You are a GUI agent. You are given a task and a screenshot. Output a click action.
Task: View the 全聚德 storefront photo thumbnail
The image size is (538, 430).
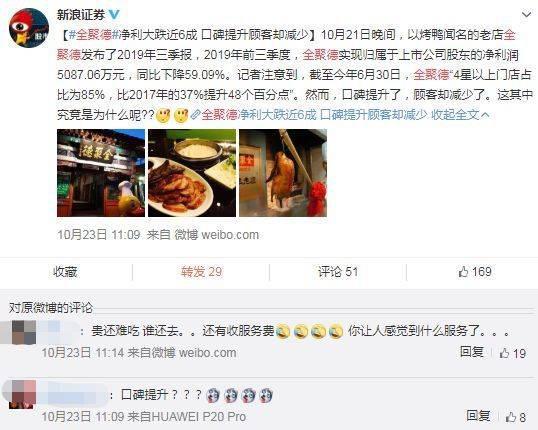101,173
